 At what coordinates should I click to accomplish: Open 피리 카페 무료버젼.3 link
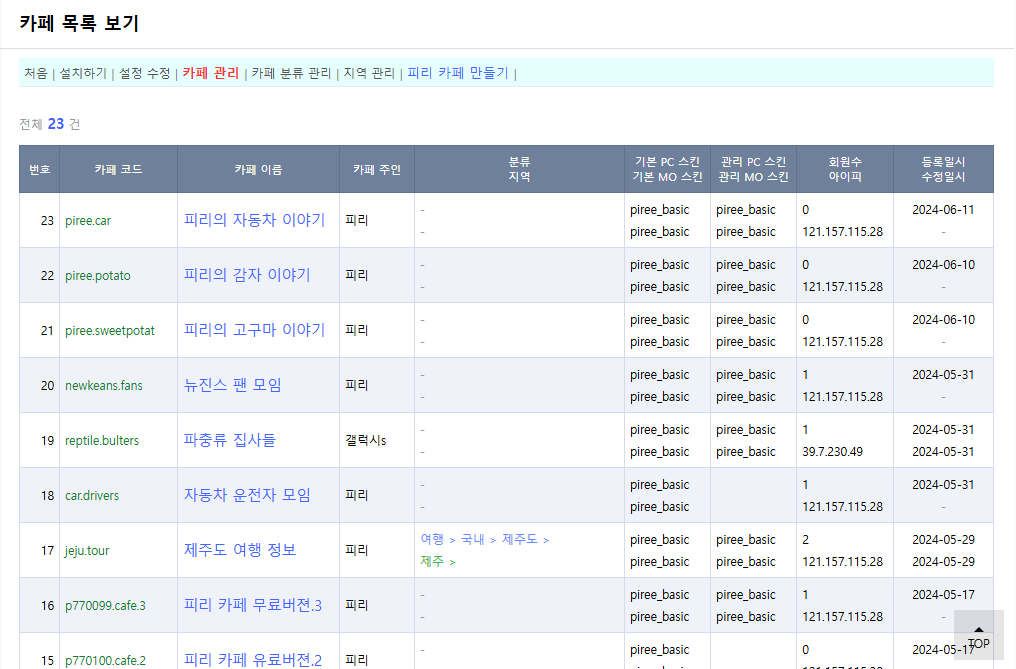(252, 605)
